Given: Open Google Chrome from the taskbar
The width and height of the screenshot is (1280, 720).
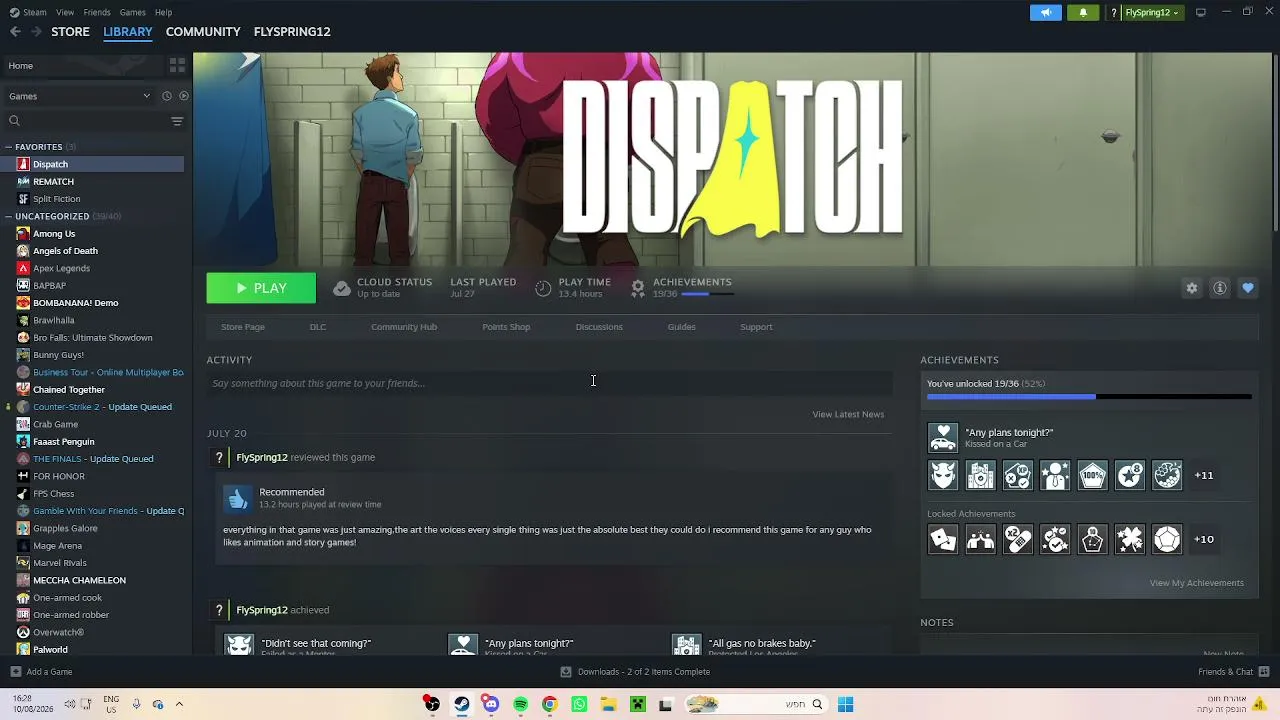Looking at the screenshot, I should click(x=549, y=704).
